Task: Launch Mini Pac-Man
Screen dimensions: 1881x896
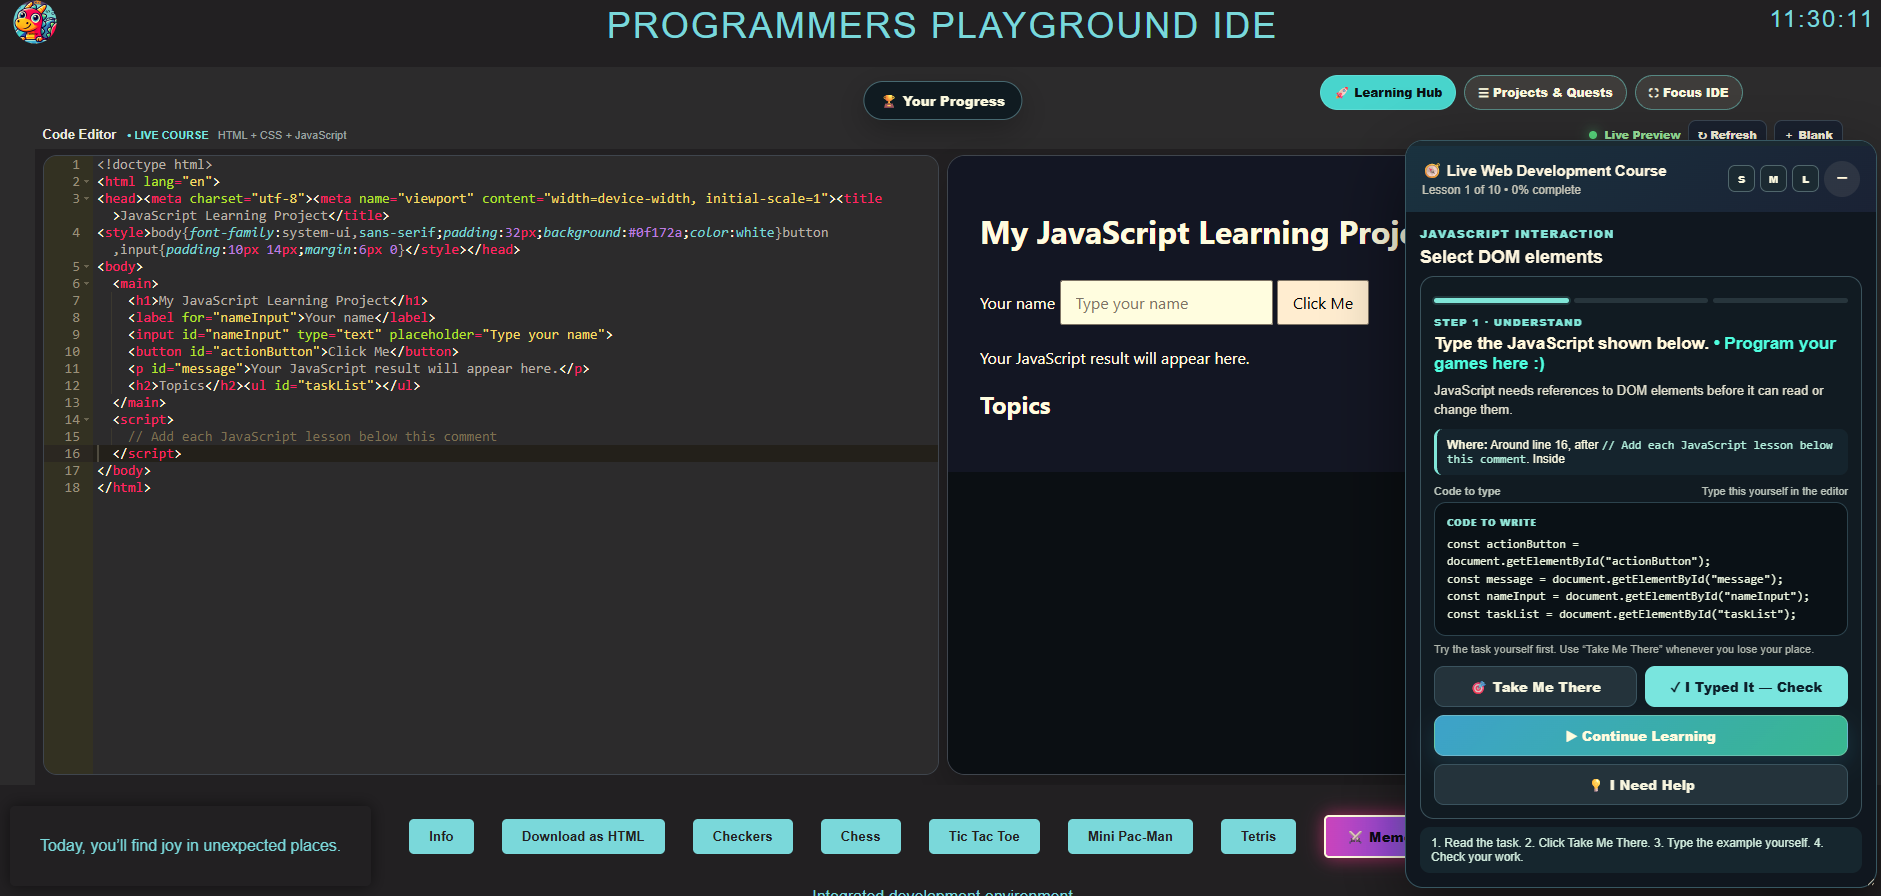Action: click(x=1130, y=837)
